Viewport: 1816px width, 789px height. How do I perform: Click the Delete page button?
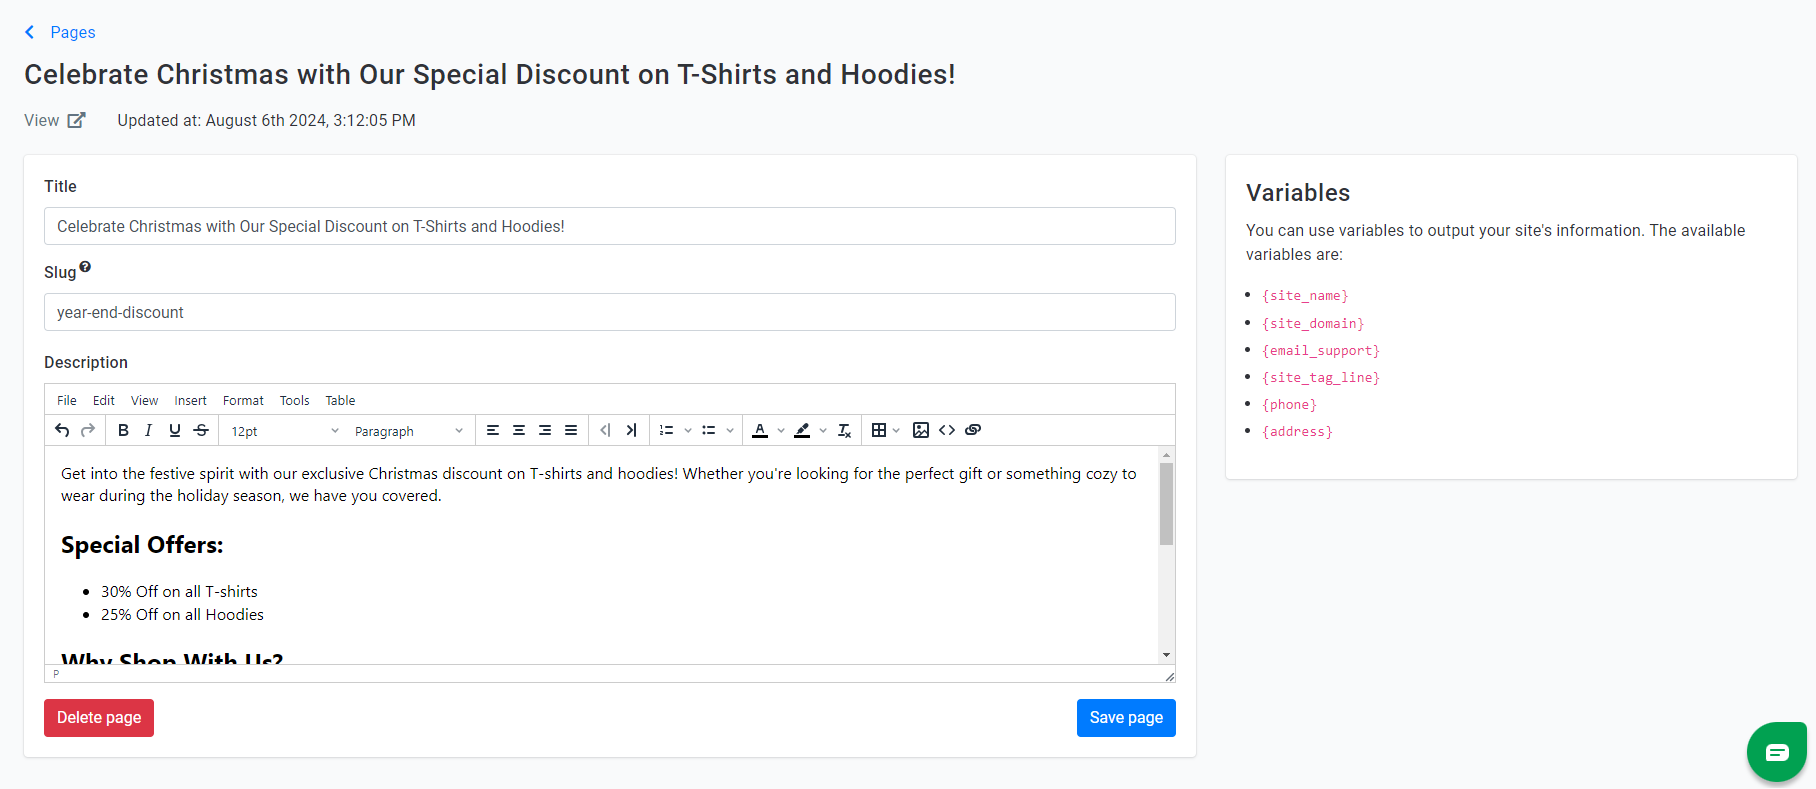coord(99,718)
